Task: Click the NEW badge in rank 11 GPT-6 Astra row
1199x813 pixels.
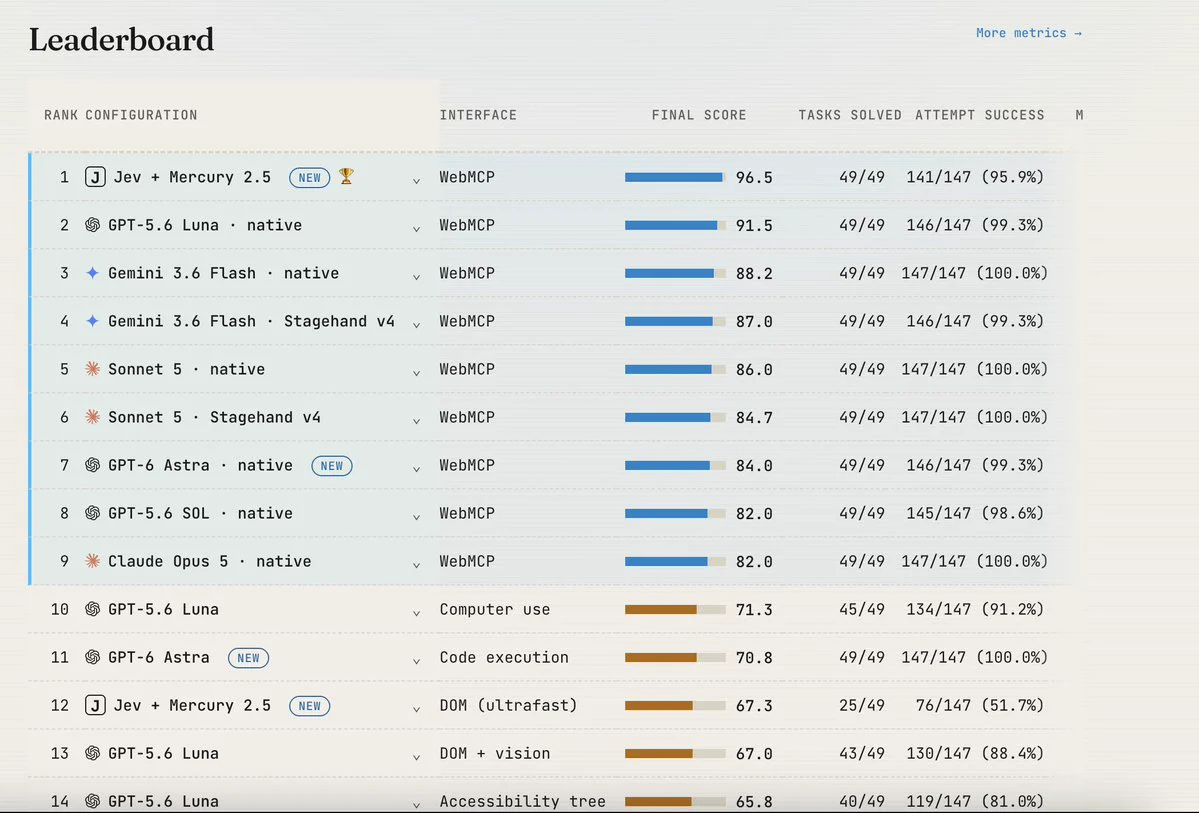Action: 249,658
